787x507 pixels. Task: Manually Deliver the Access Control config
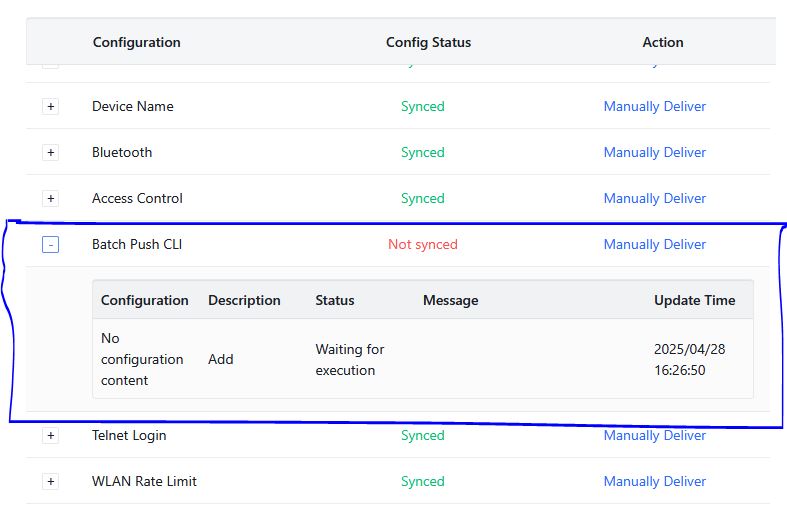point(654,199)
